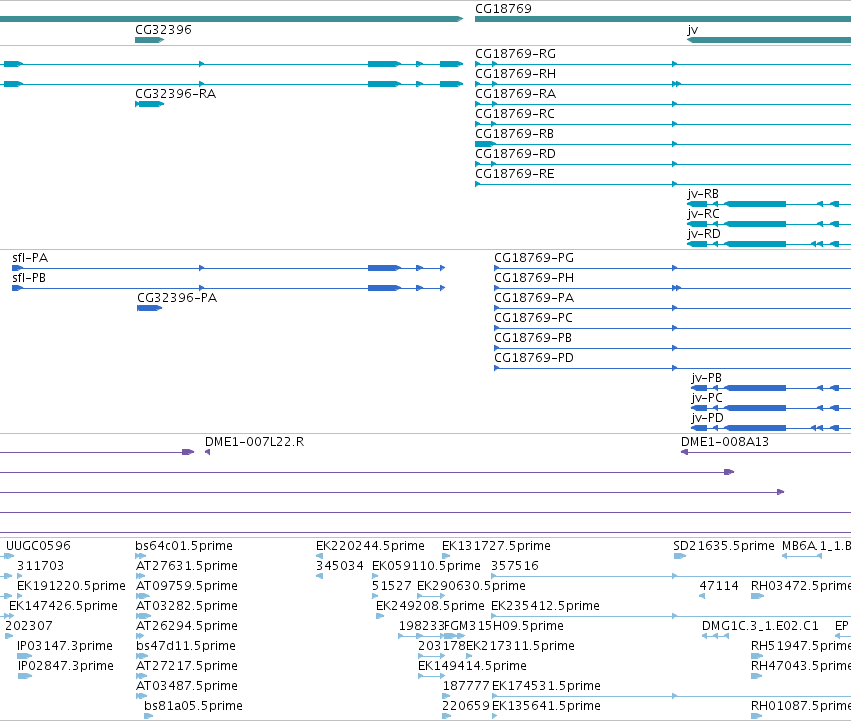Select EST AT03282.5prime

click(x=187, y=606)
